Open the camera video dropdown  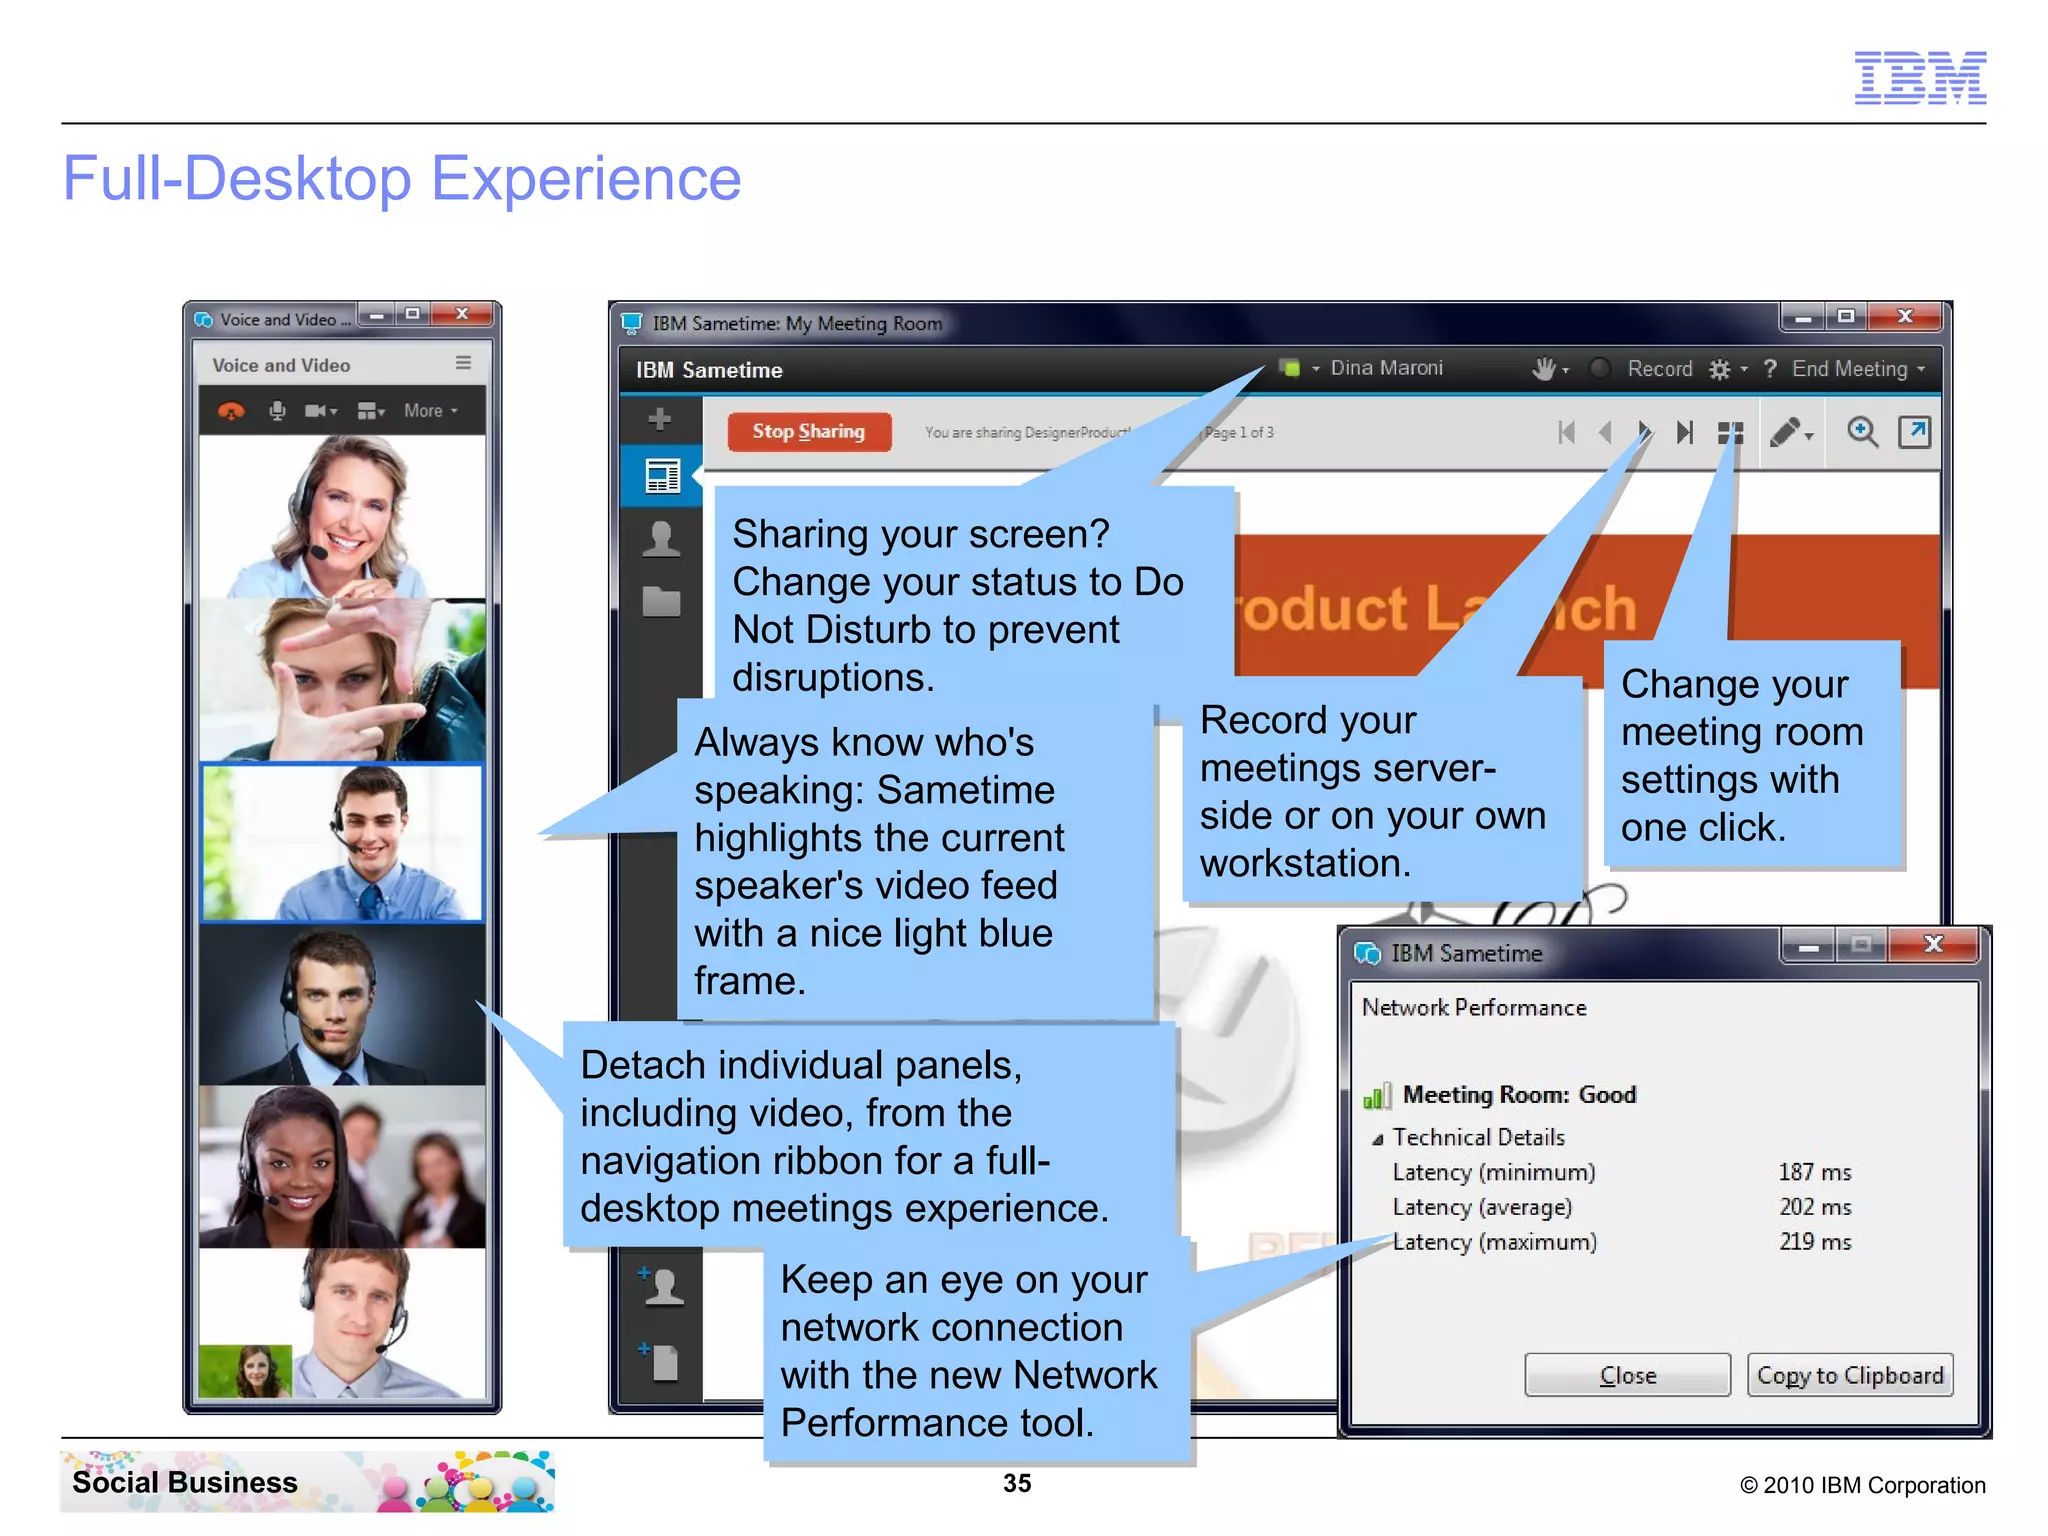pyautogui.click(x=321, y=411)
